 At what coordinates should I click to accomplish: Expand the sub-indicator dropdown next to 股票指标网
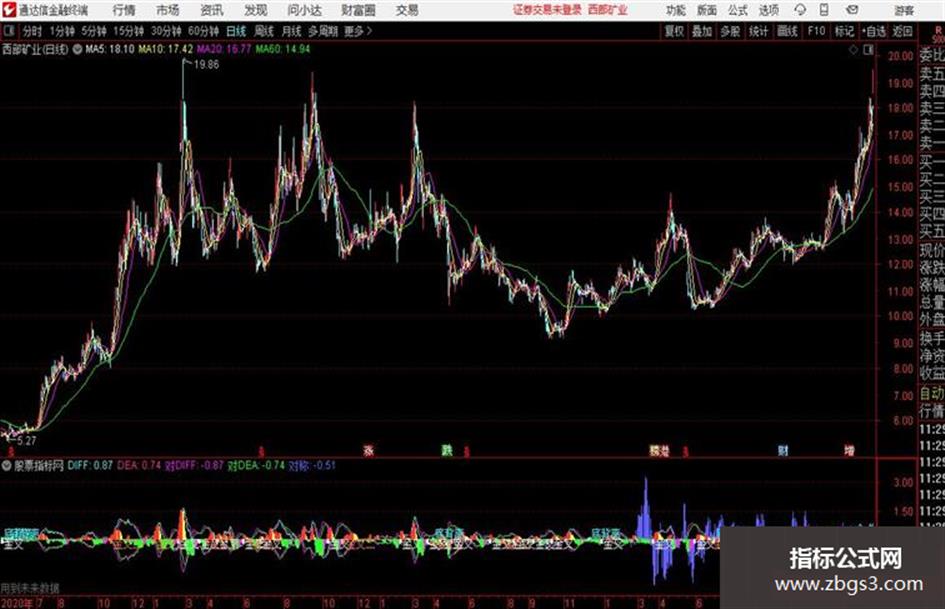(7, 465)
